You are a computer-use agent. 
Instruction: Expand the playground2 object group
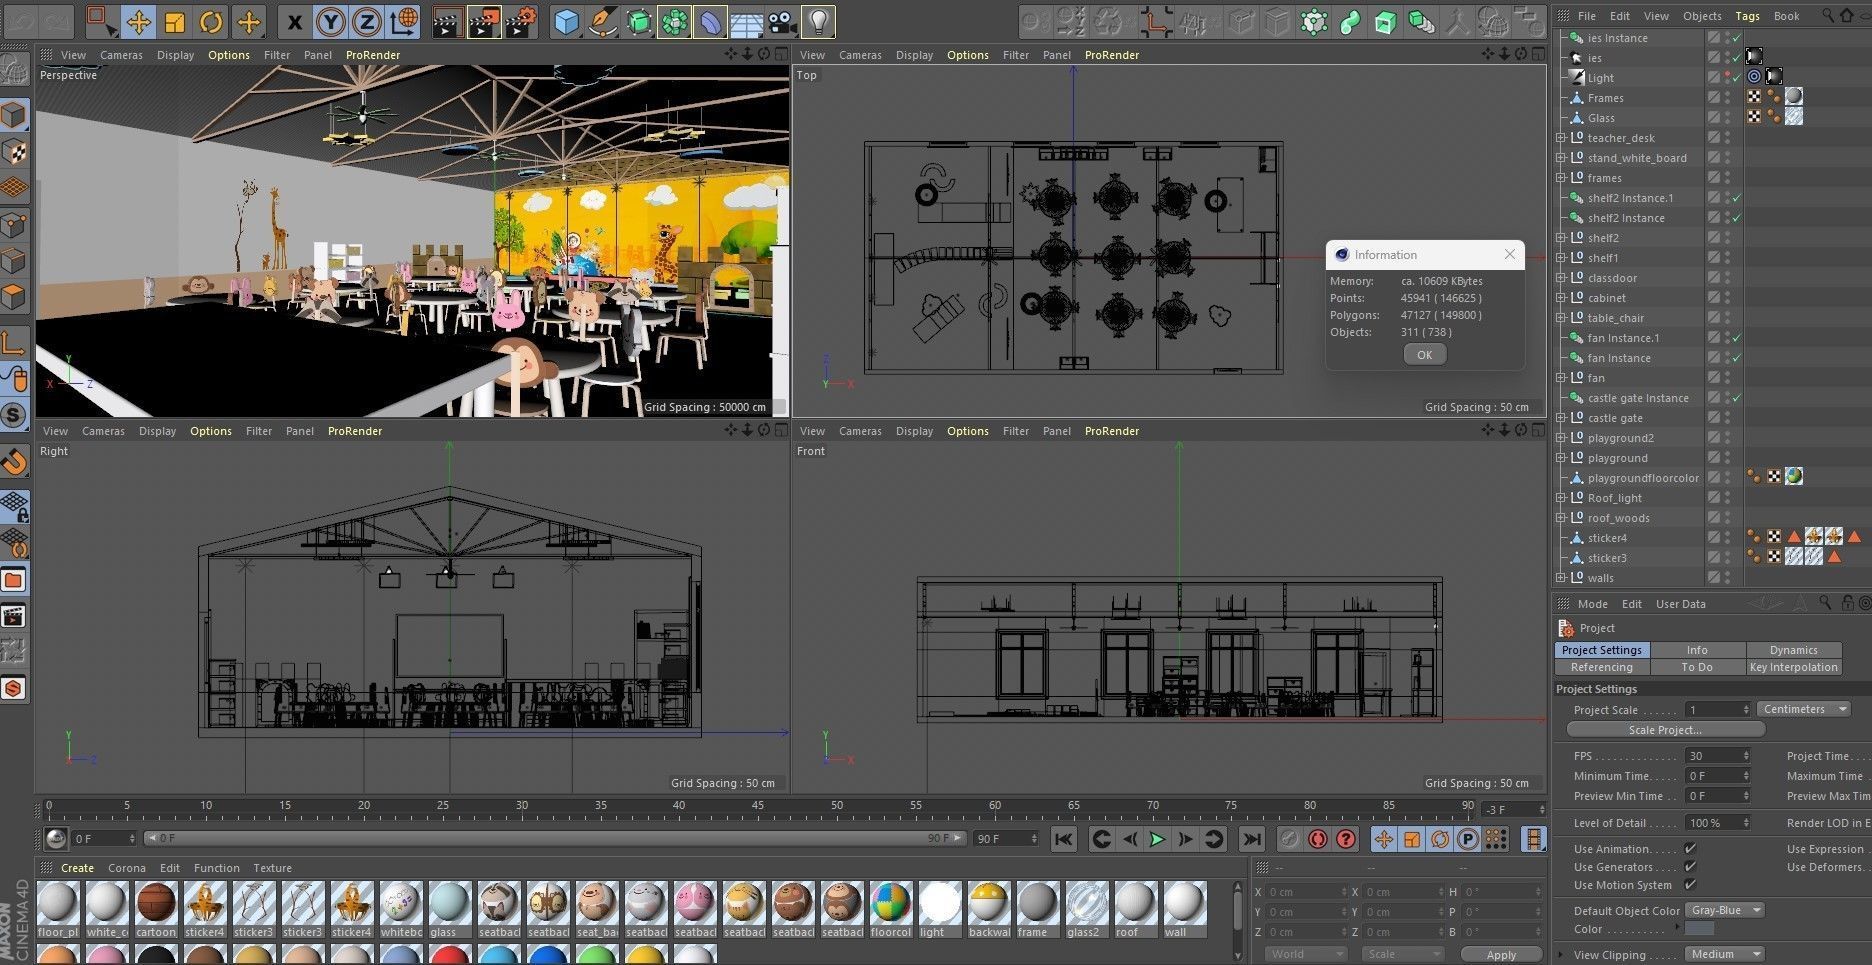tap(1561, 438)
